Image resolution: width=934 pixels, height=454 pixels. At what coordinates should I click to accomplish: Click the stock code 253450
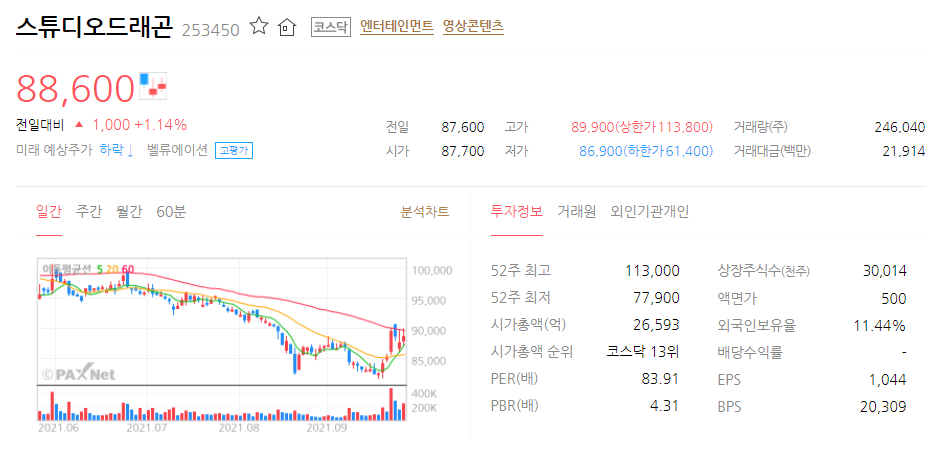210,30
